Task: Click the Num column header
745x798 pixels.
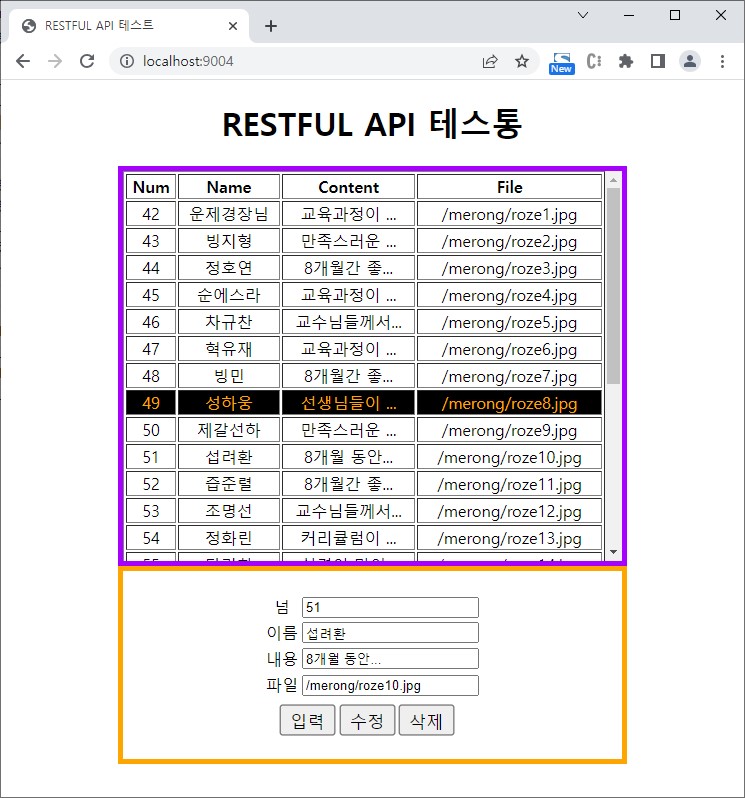Action: click(x=151, y=187)
